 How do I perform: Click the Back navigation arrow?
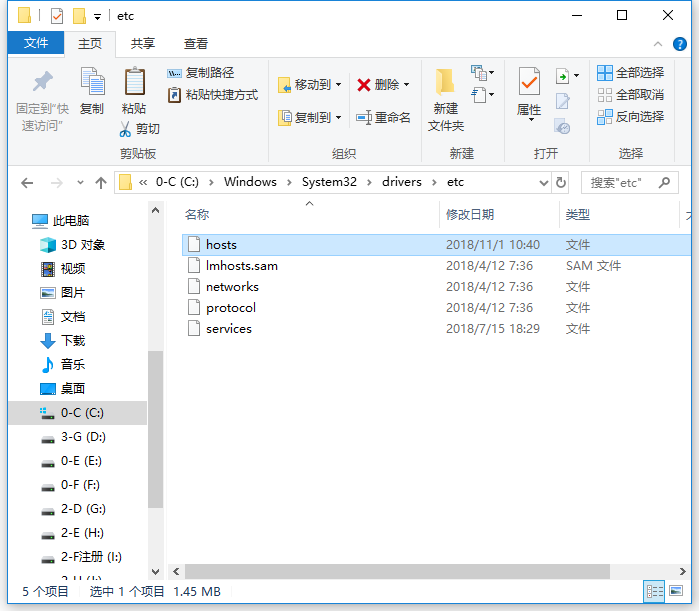pyautogui.click(x=28, y=183)
